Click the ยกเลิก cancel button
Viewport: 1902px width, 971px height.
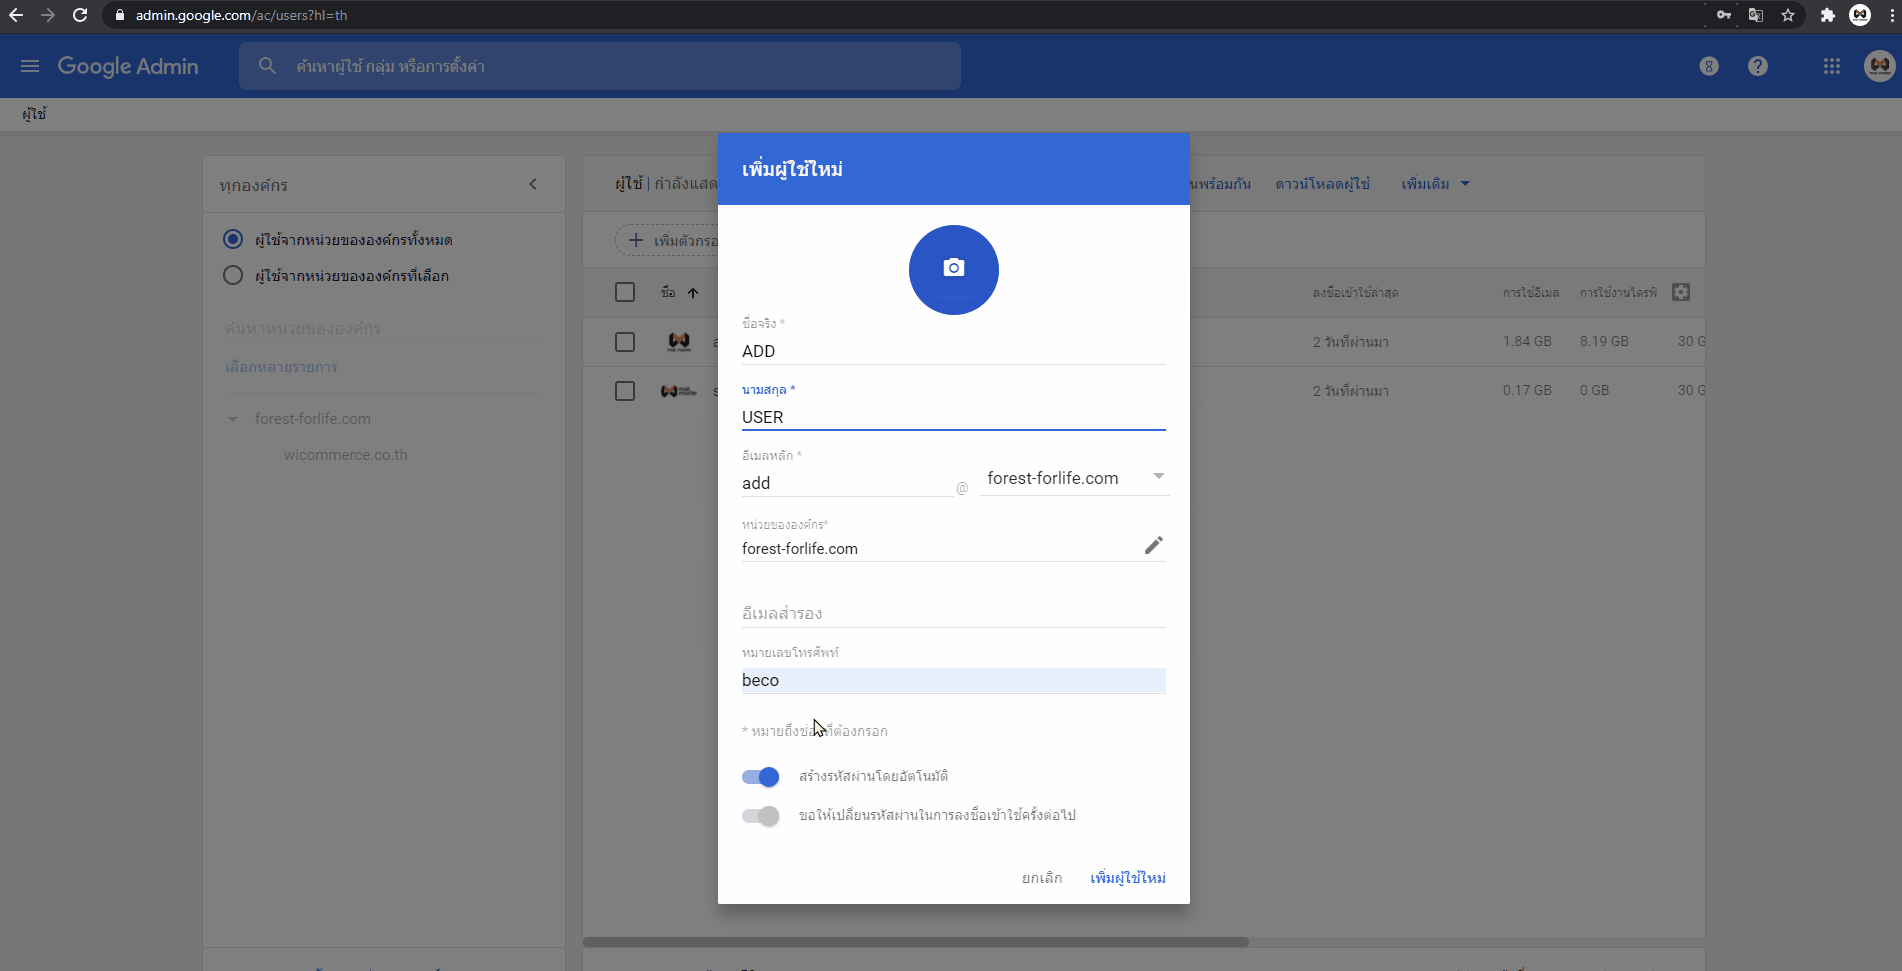pyautogui.click(x=1042, y=878)
